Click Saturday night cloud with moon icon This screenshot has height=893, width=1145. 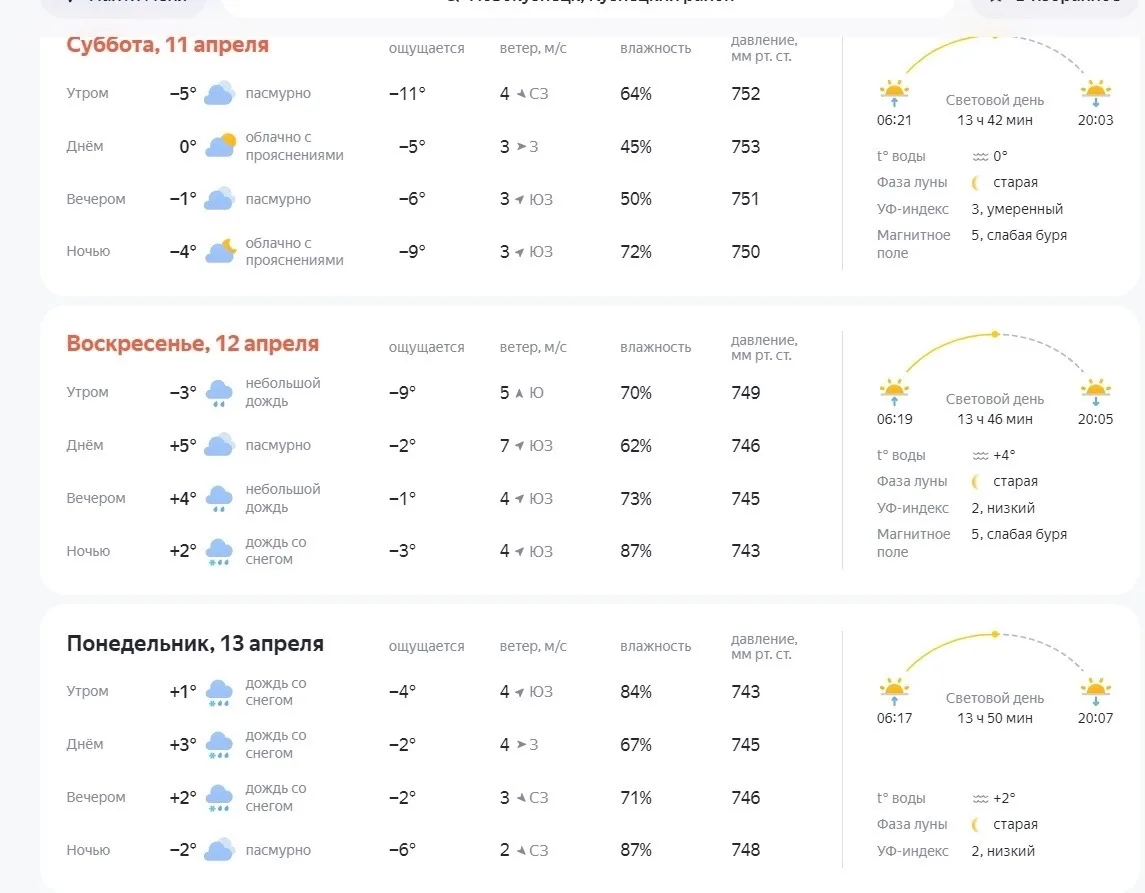(220, 251)
